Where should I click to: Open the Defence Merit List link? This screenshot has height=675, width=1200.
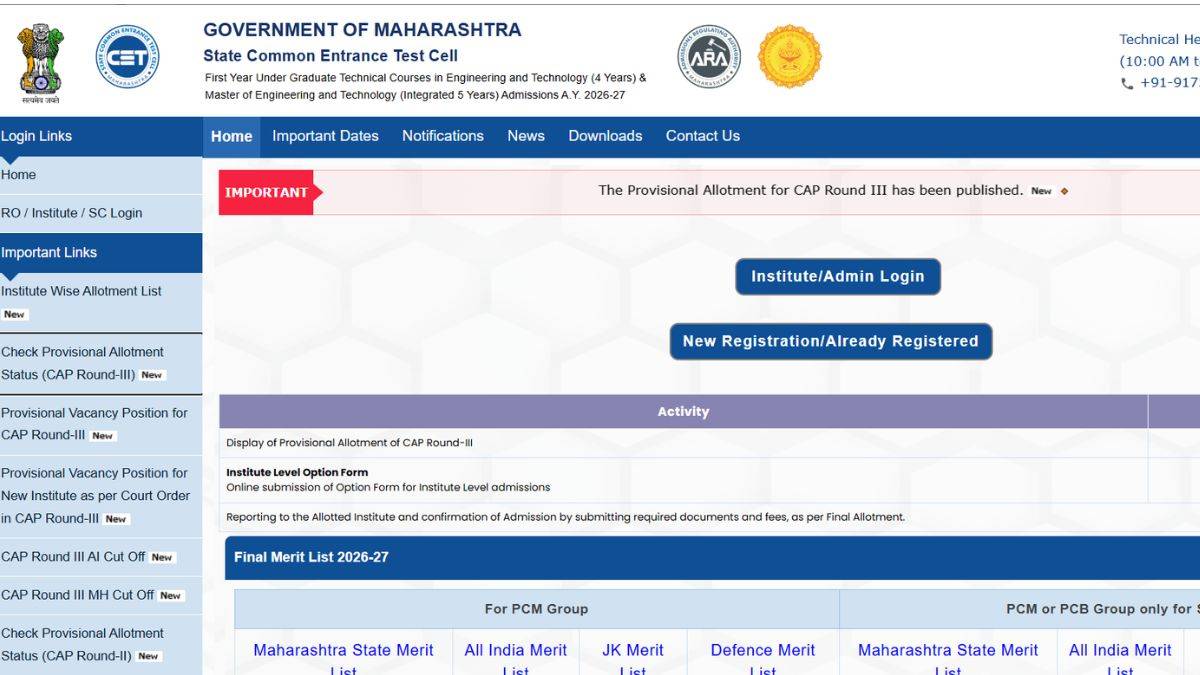pyautogui.click(x=763, y=659)
